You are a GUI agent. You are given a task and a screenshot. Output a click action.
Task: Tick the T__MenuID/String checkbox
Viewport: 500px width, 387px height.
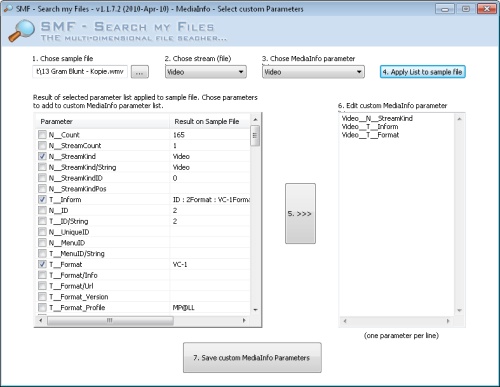coord(42,253)
